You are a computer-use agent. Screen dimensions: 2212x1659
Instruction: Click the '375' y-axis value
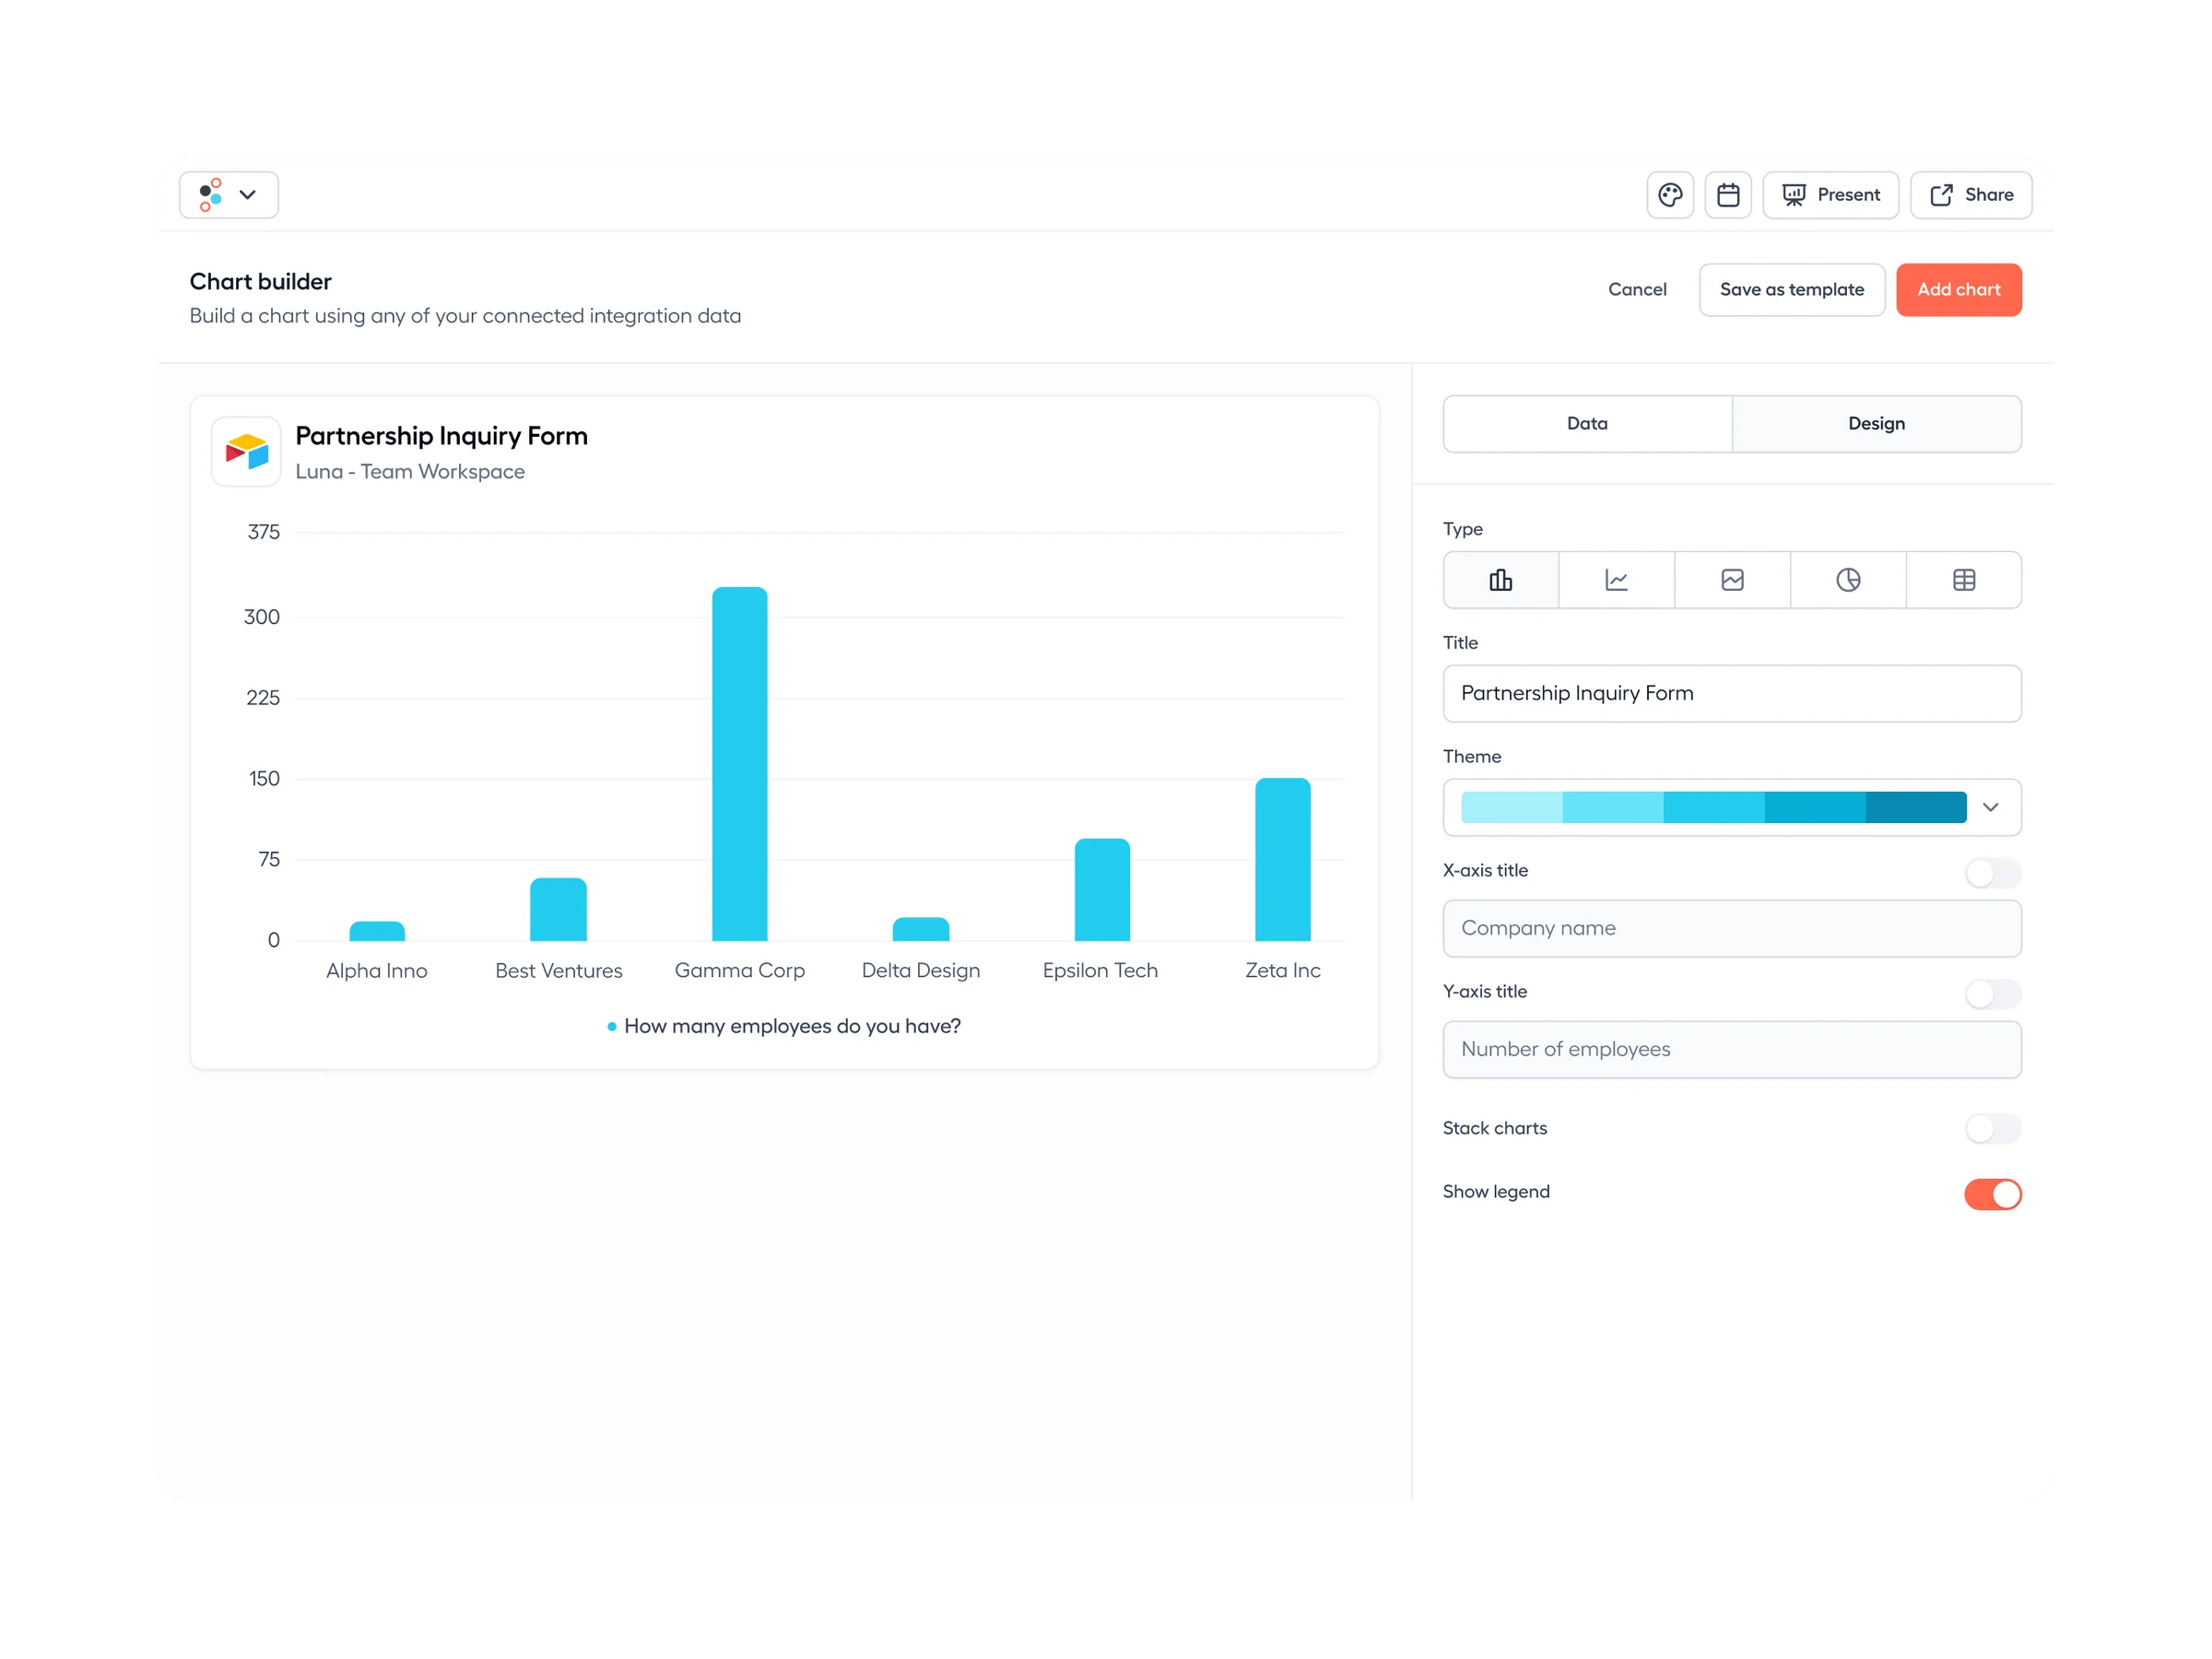264,533
